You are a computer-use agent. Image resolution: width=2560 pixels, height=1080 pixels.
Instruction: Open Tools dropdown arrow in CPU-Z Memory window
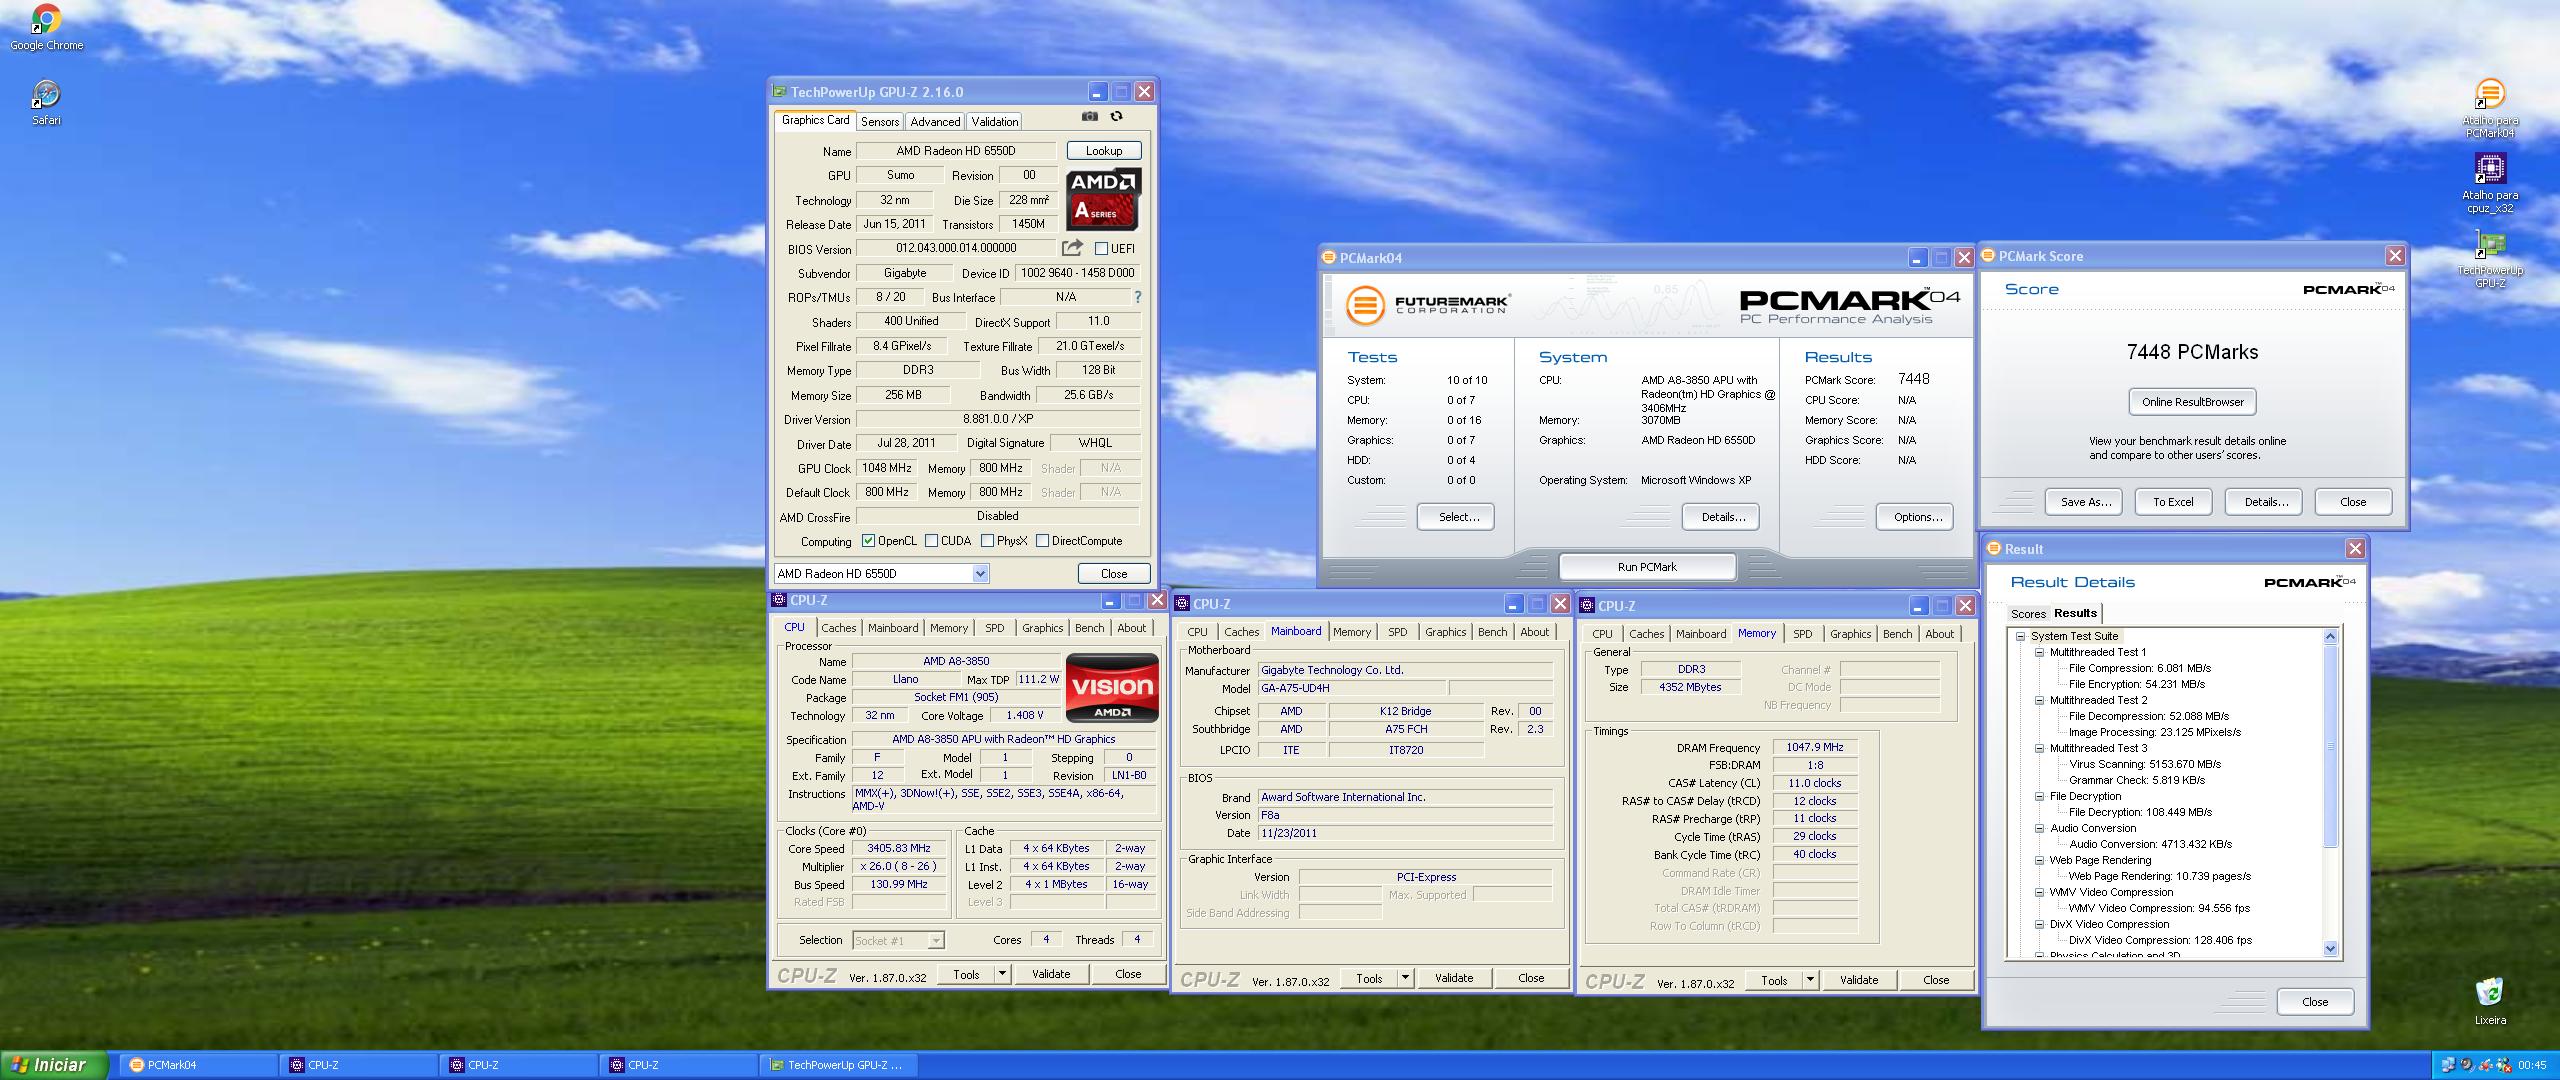coord(1810,980)
